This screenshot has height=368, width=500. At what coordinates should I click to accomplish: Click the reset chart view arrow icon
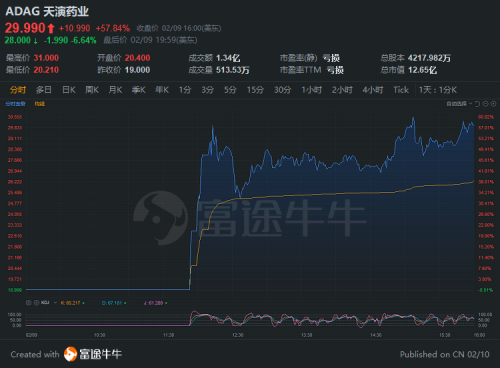[x=477, y=104]
